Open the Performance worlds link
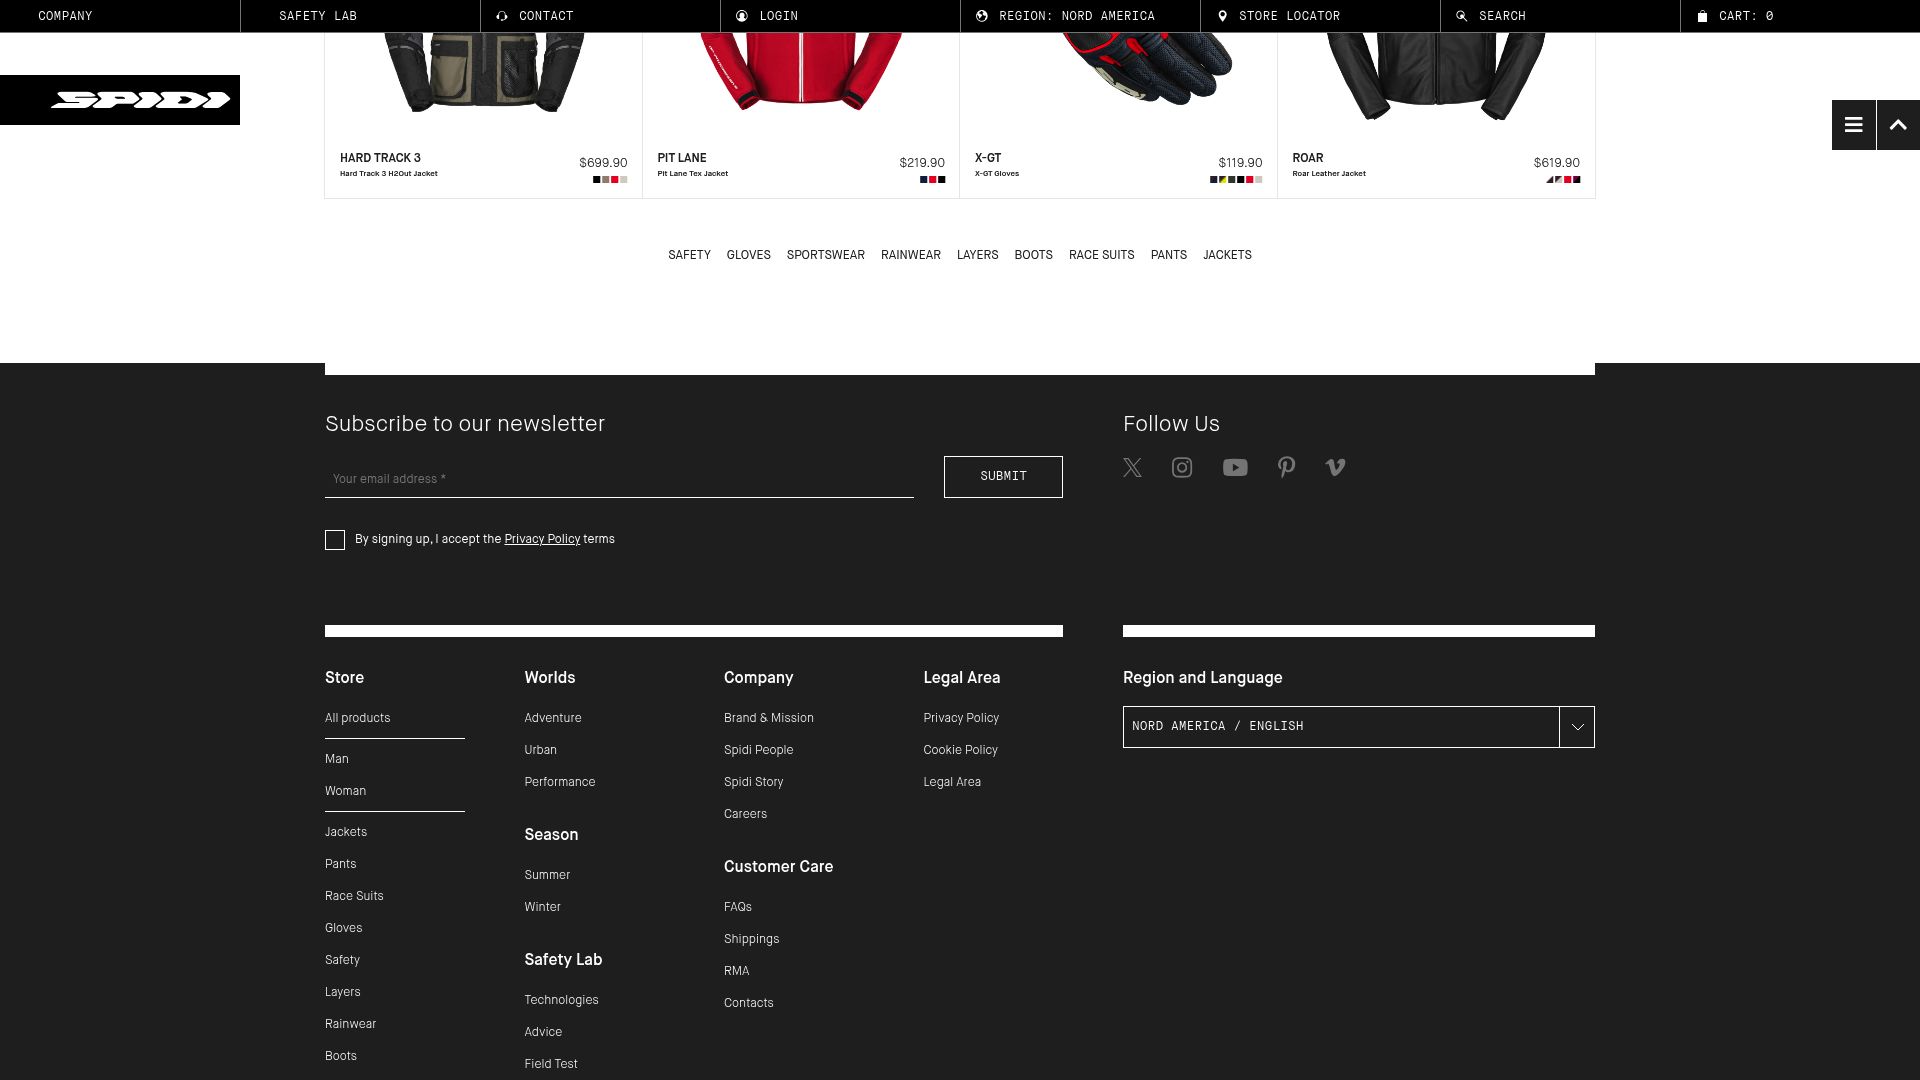 [559, 782]
